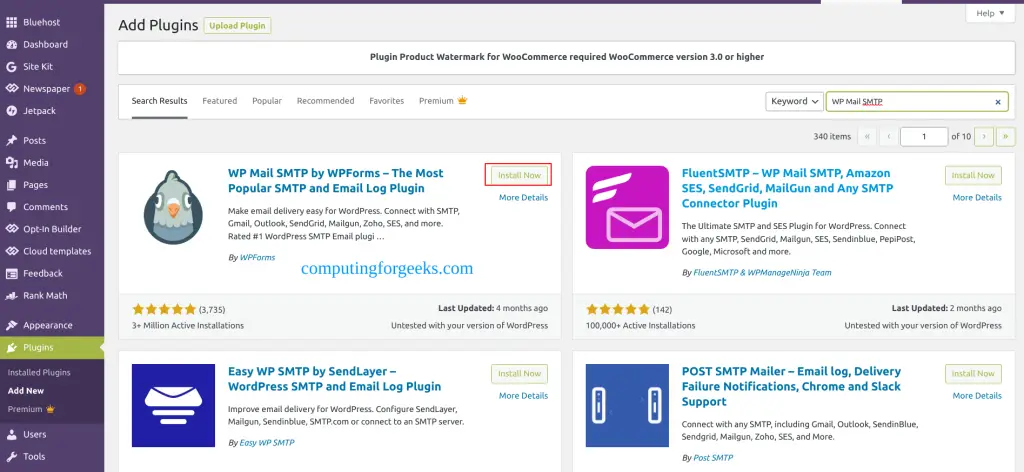Click the Pages document icon

click(x=11, y=185)
